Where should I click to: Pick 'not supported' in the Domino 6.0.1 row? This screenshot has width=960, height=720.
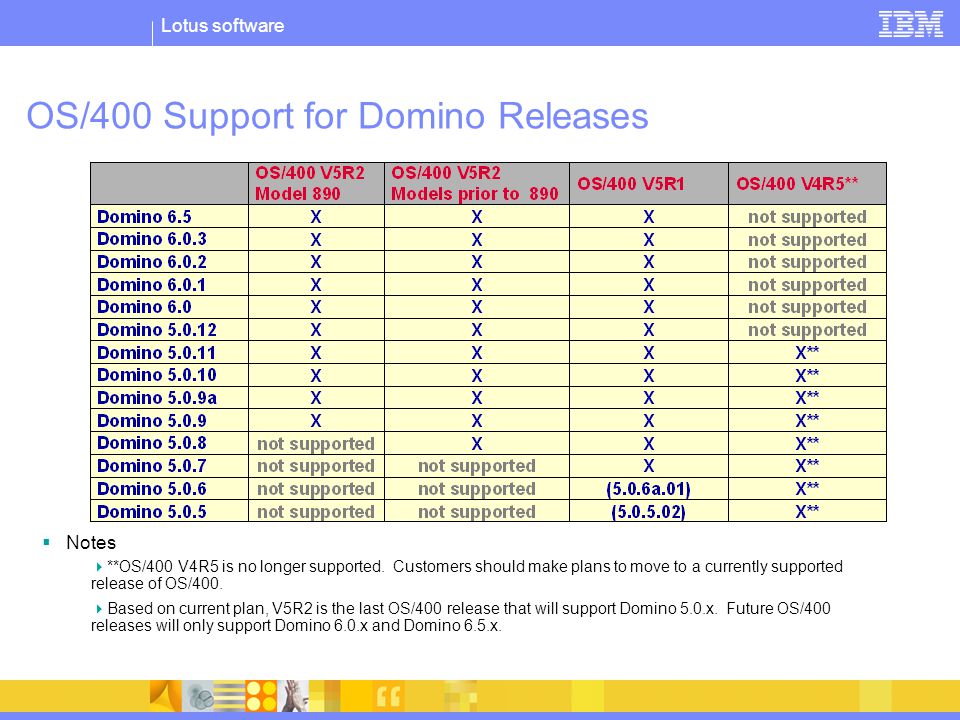[807, 285]
